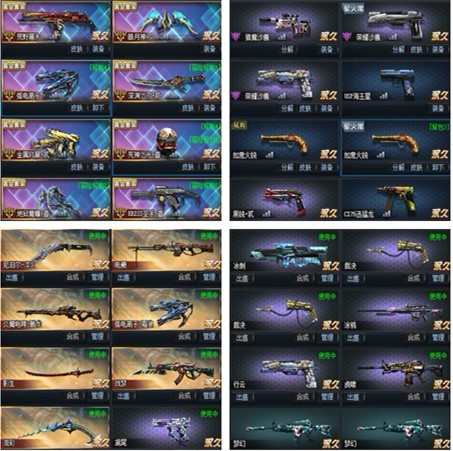This screenshot has height=451, width=453.
Task: Select the twin cyan crescent blades item
Action: click(x=167, y=22)
